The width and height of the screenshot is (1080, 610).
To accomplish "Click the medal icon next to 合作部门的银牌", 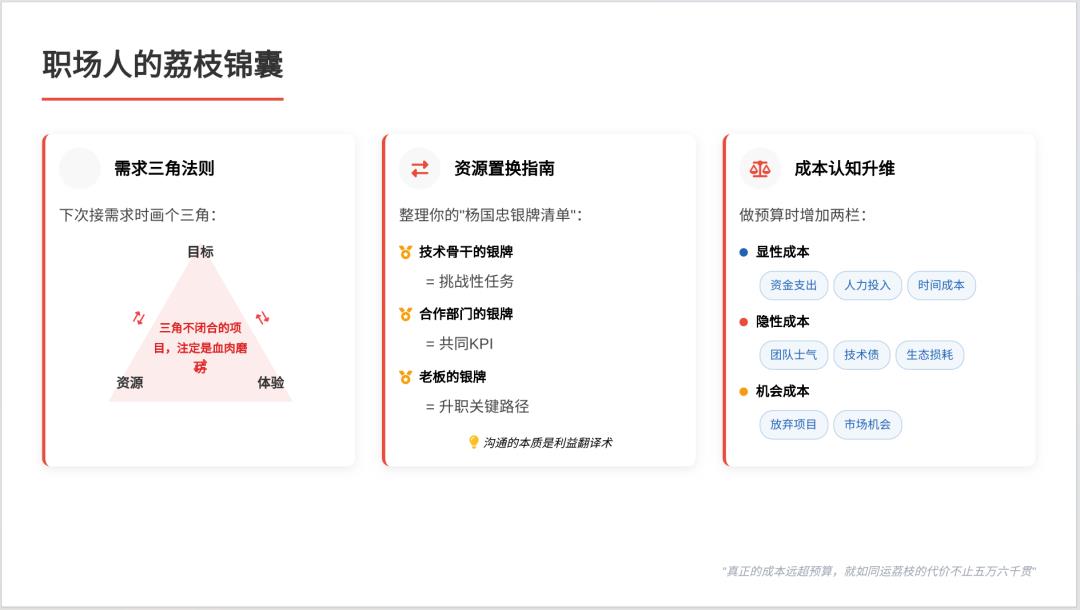I will 406,314.
